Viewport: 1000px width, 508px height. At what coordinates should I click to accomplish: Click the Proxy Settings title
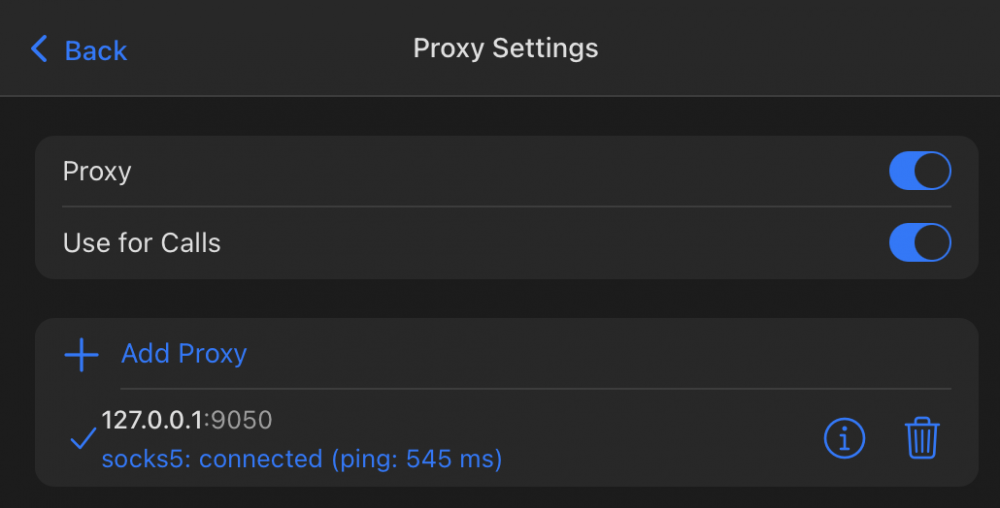pyautogui.click(x=506, y=48)
